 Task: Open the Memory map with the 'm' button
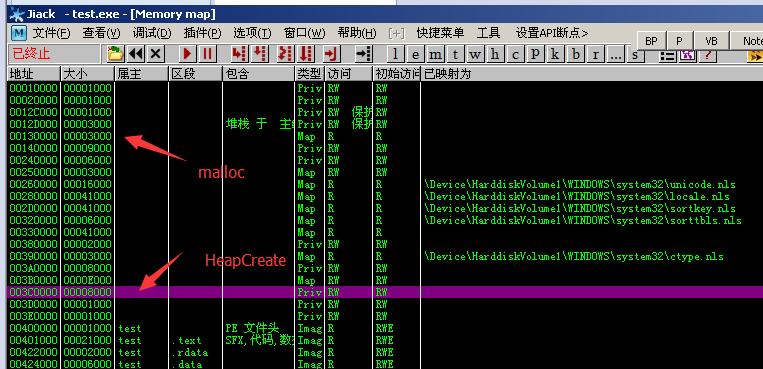point(436,54)
